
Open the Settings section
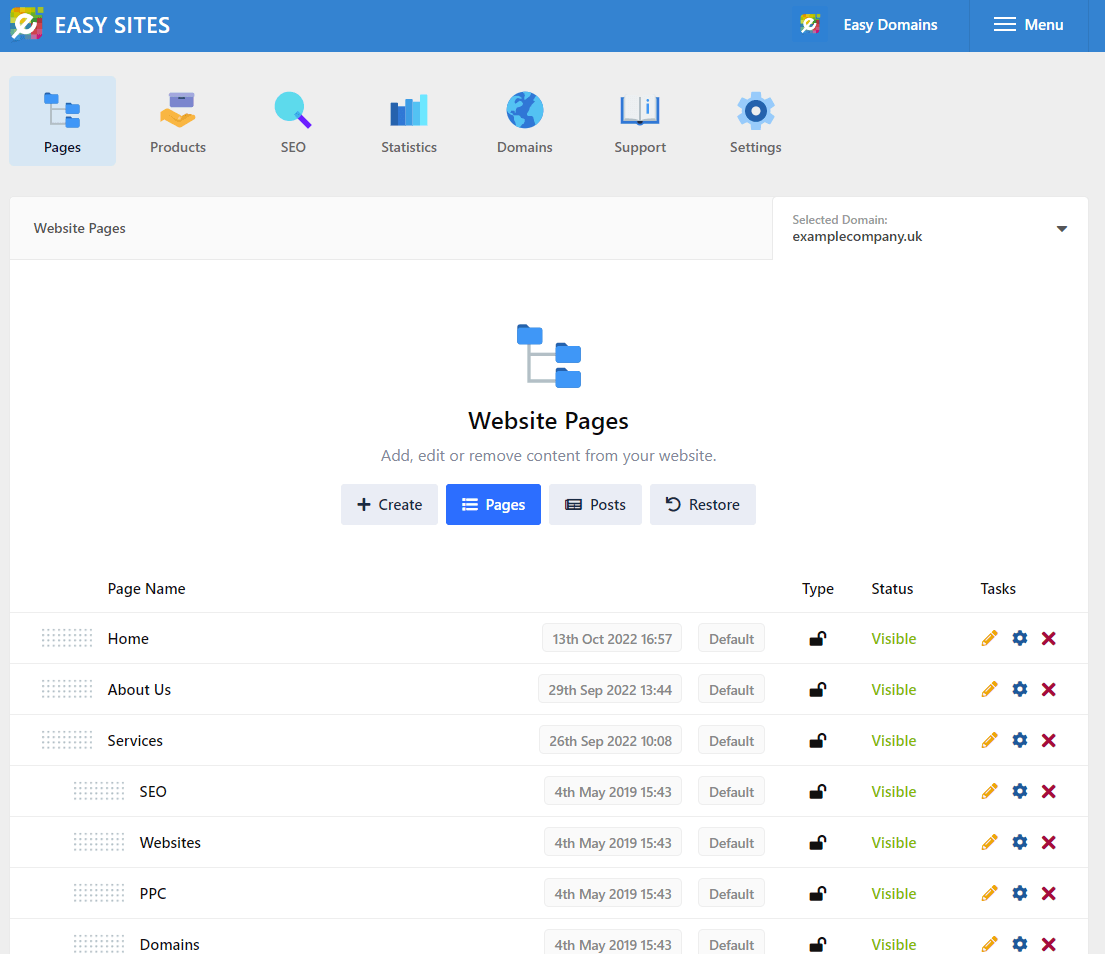coord(755,120)
